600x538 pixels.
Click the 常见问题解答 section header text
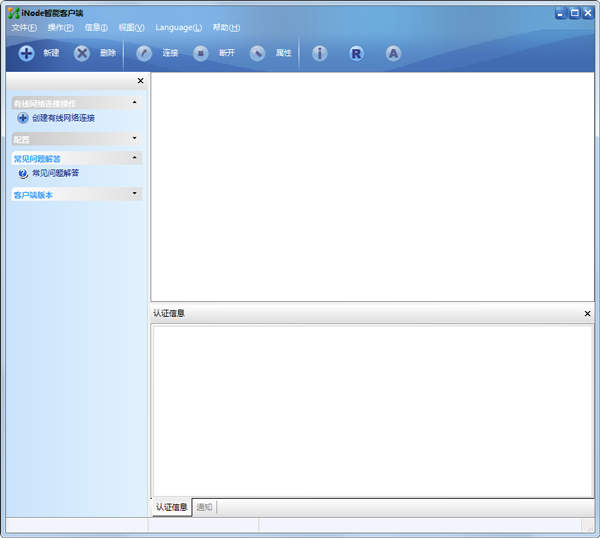[37, 159]
